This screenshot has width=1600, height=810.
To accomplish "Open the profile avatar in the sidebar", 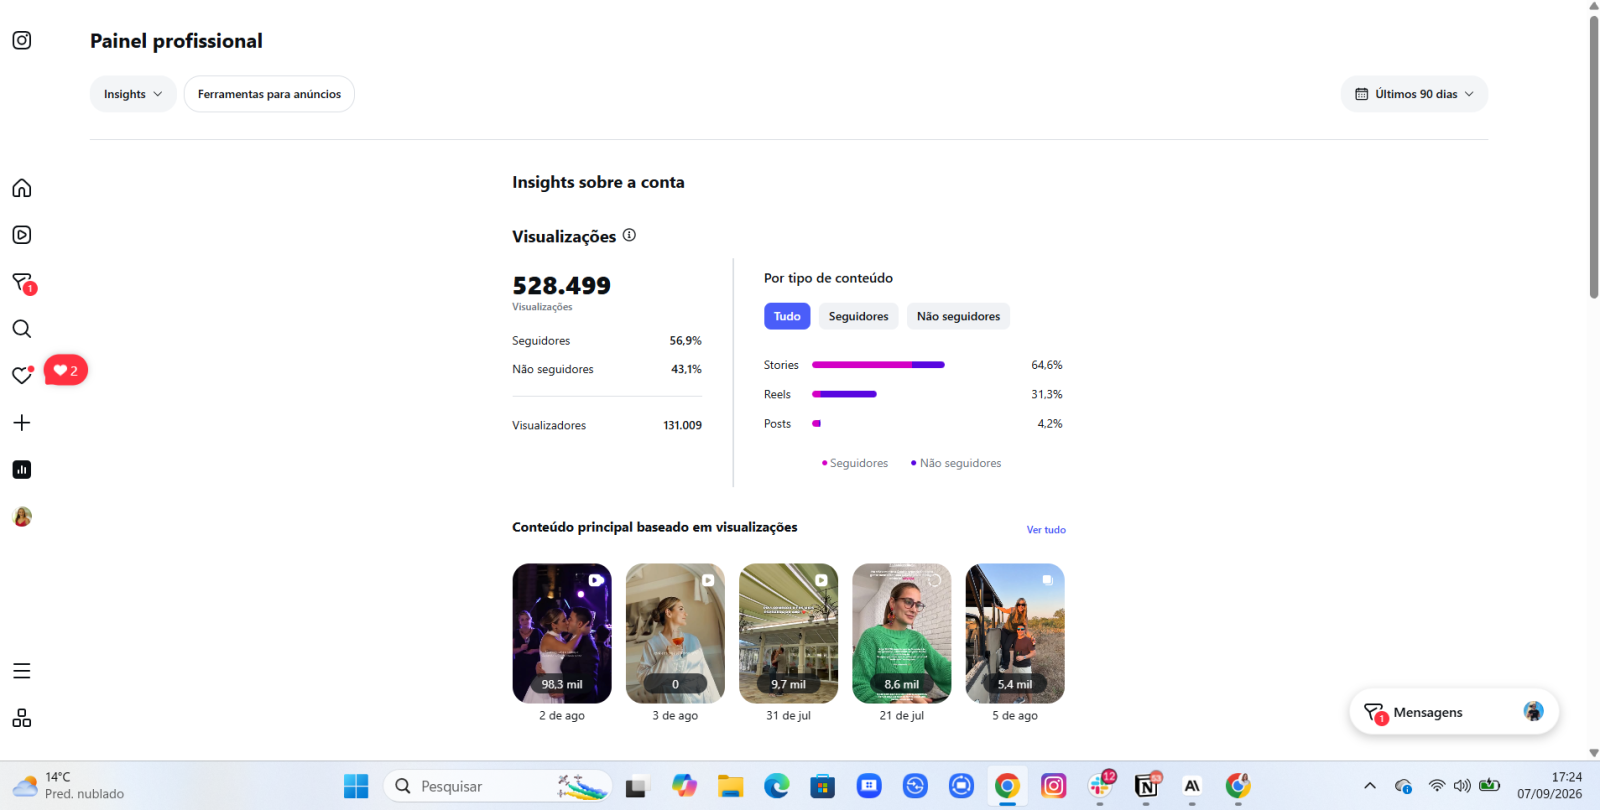I will point(22,517).
